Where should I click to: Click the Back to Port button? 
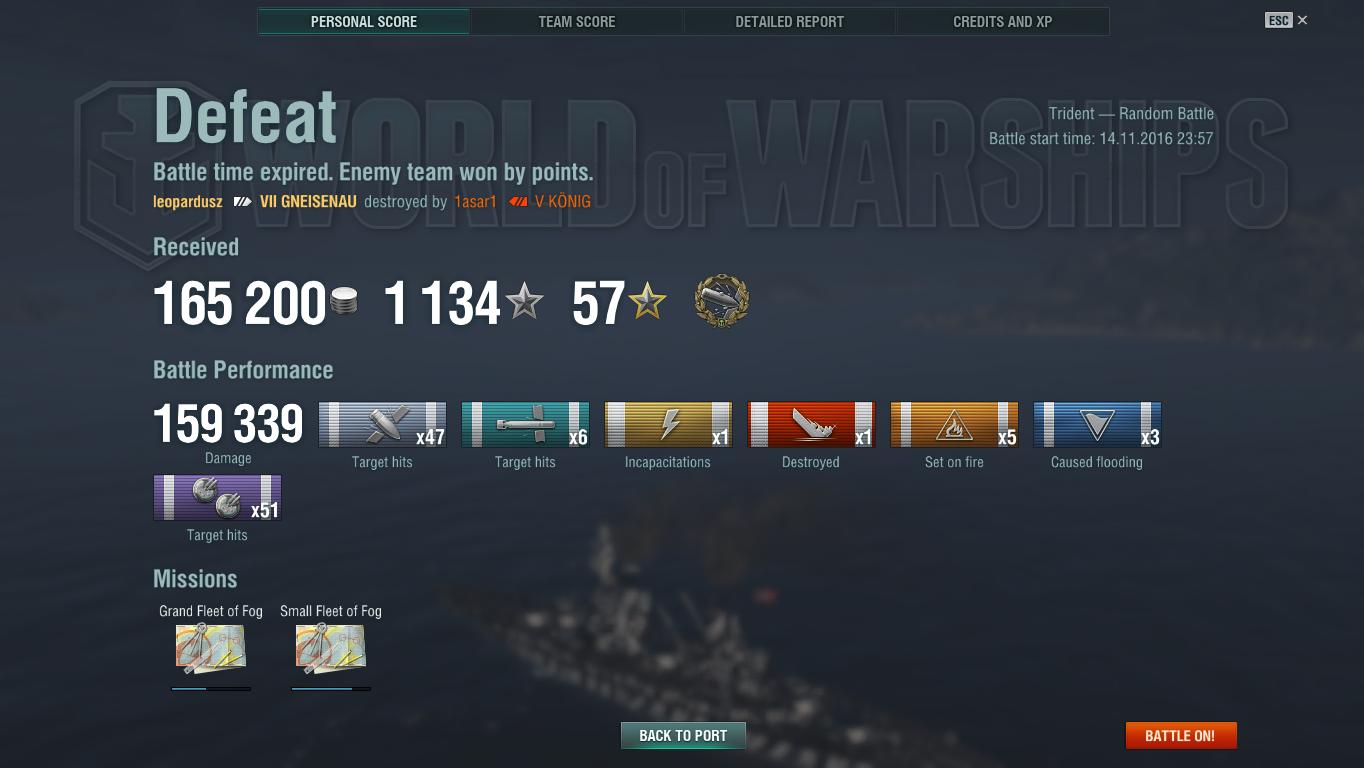pos(683,735)
